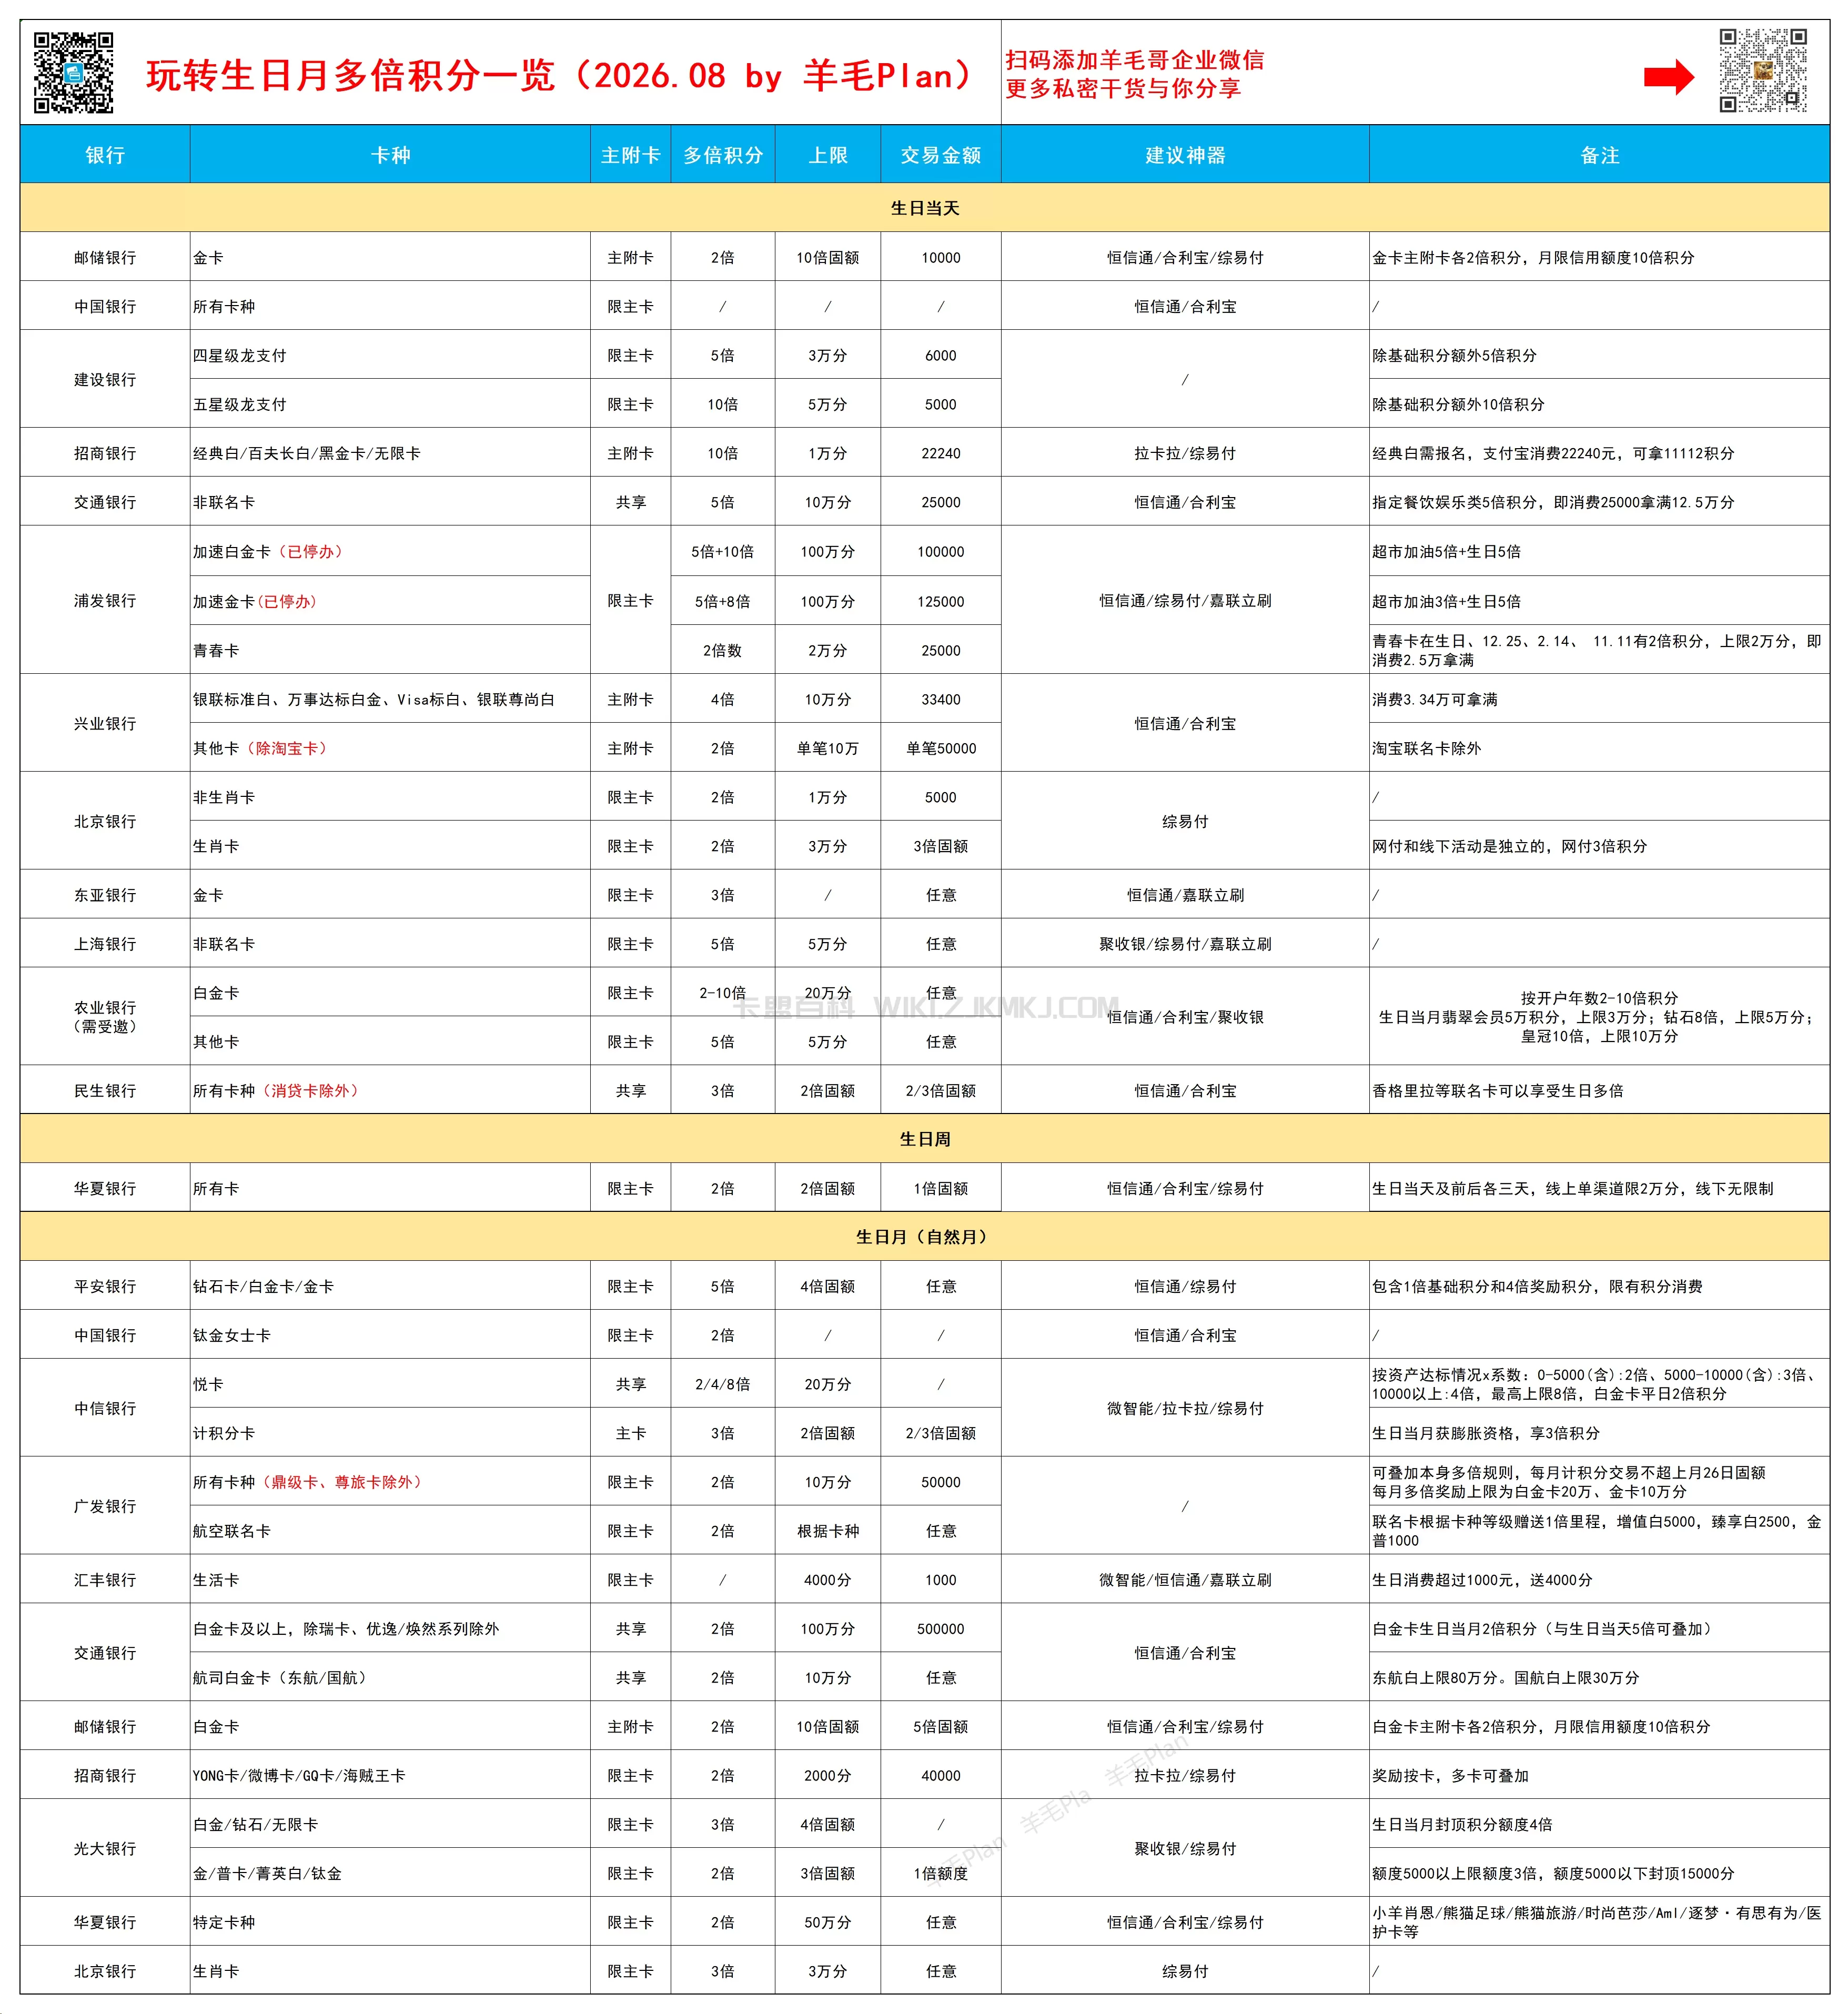The height and width of the screenshot is (2014, 1848).
Task: Click the "平安银行" bank cell
Action: pos(105,1286)
